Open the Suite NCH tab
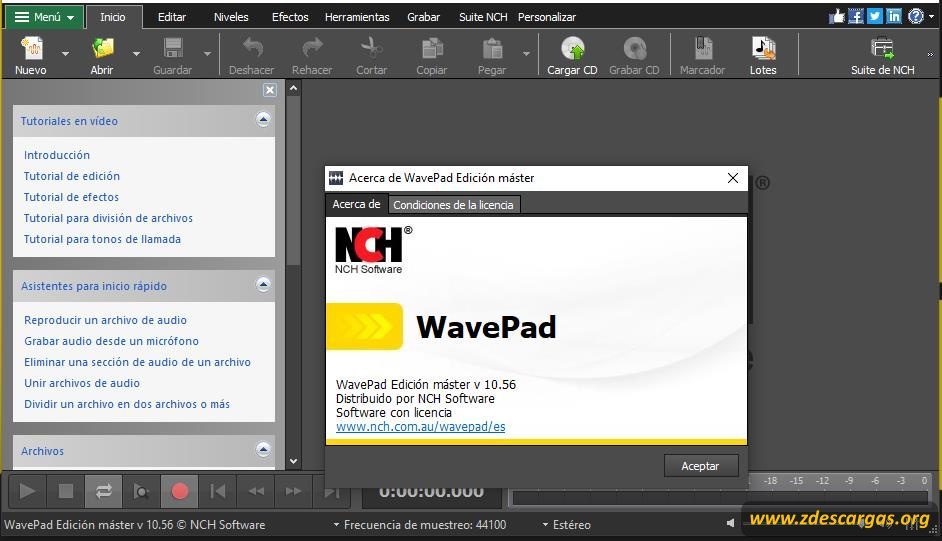Image resolution: width=942 pixels, height=541 pixels. [483, 17]
